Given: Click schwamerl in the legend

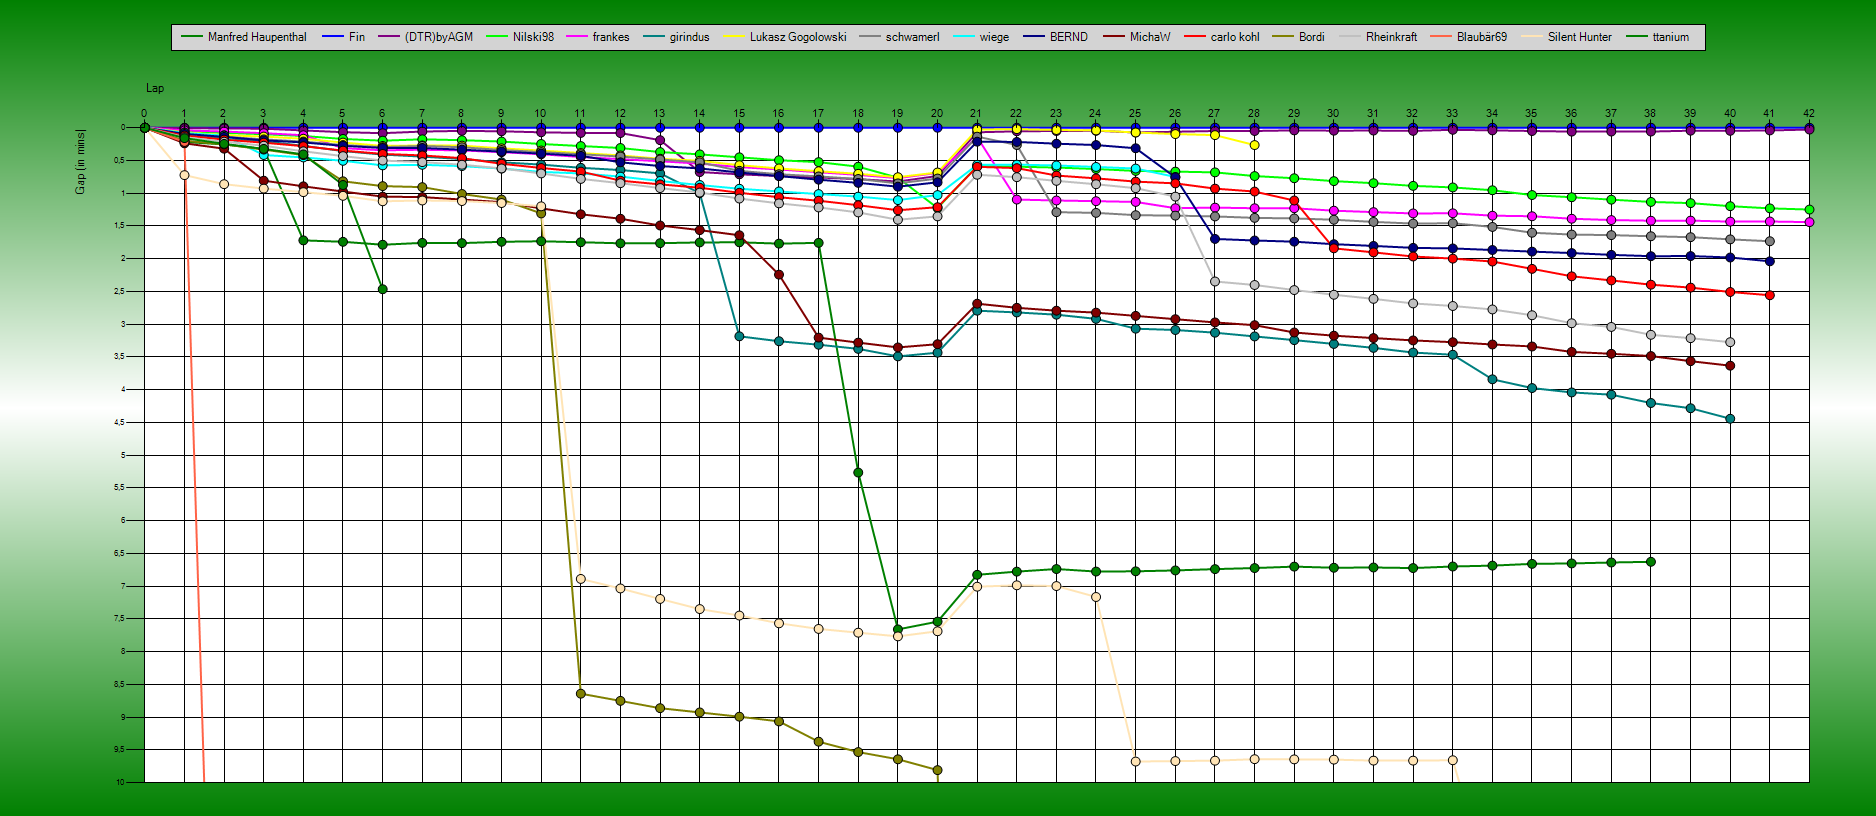Looking at the screenshot, I should [x=912, y=37].
